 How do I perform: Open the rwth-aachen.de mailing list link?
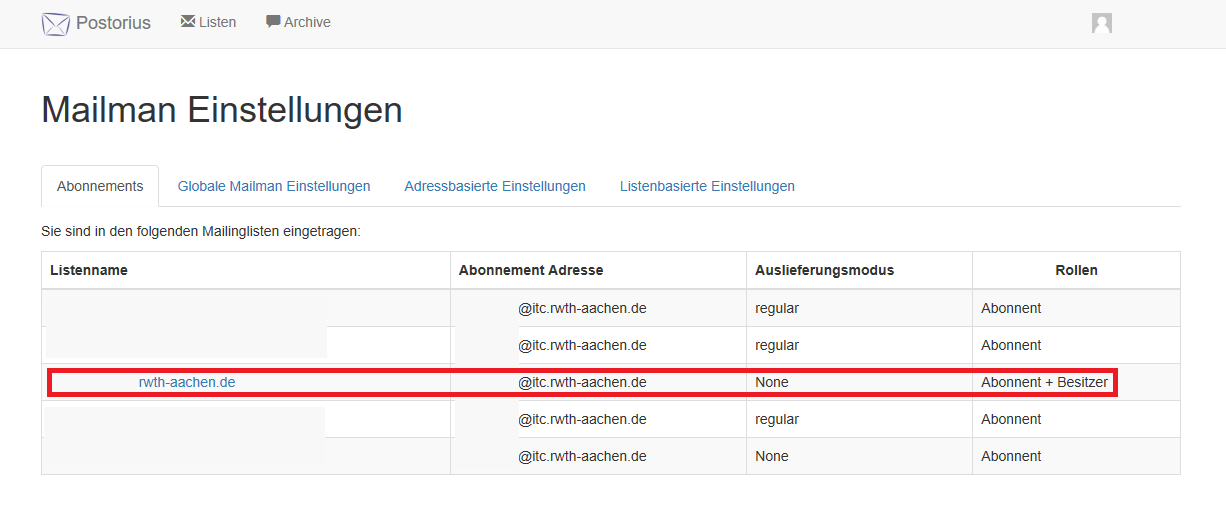(x=187, y=382)
